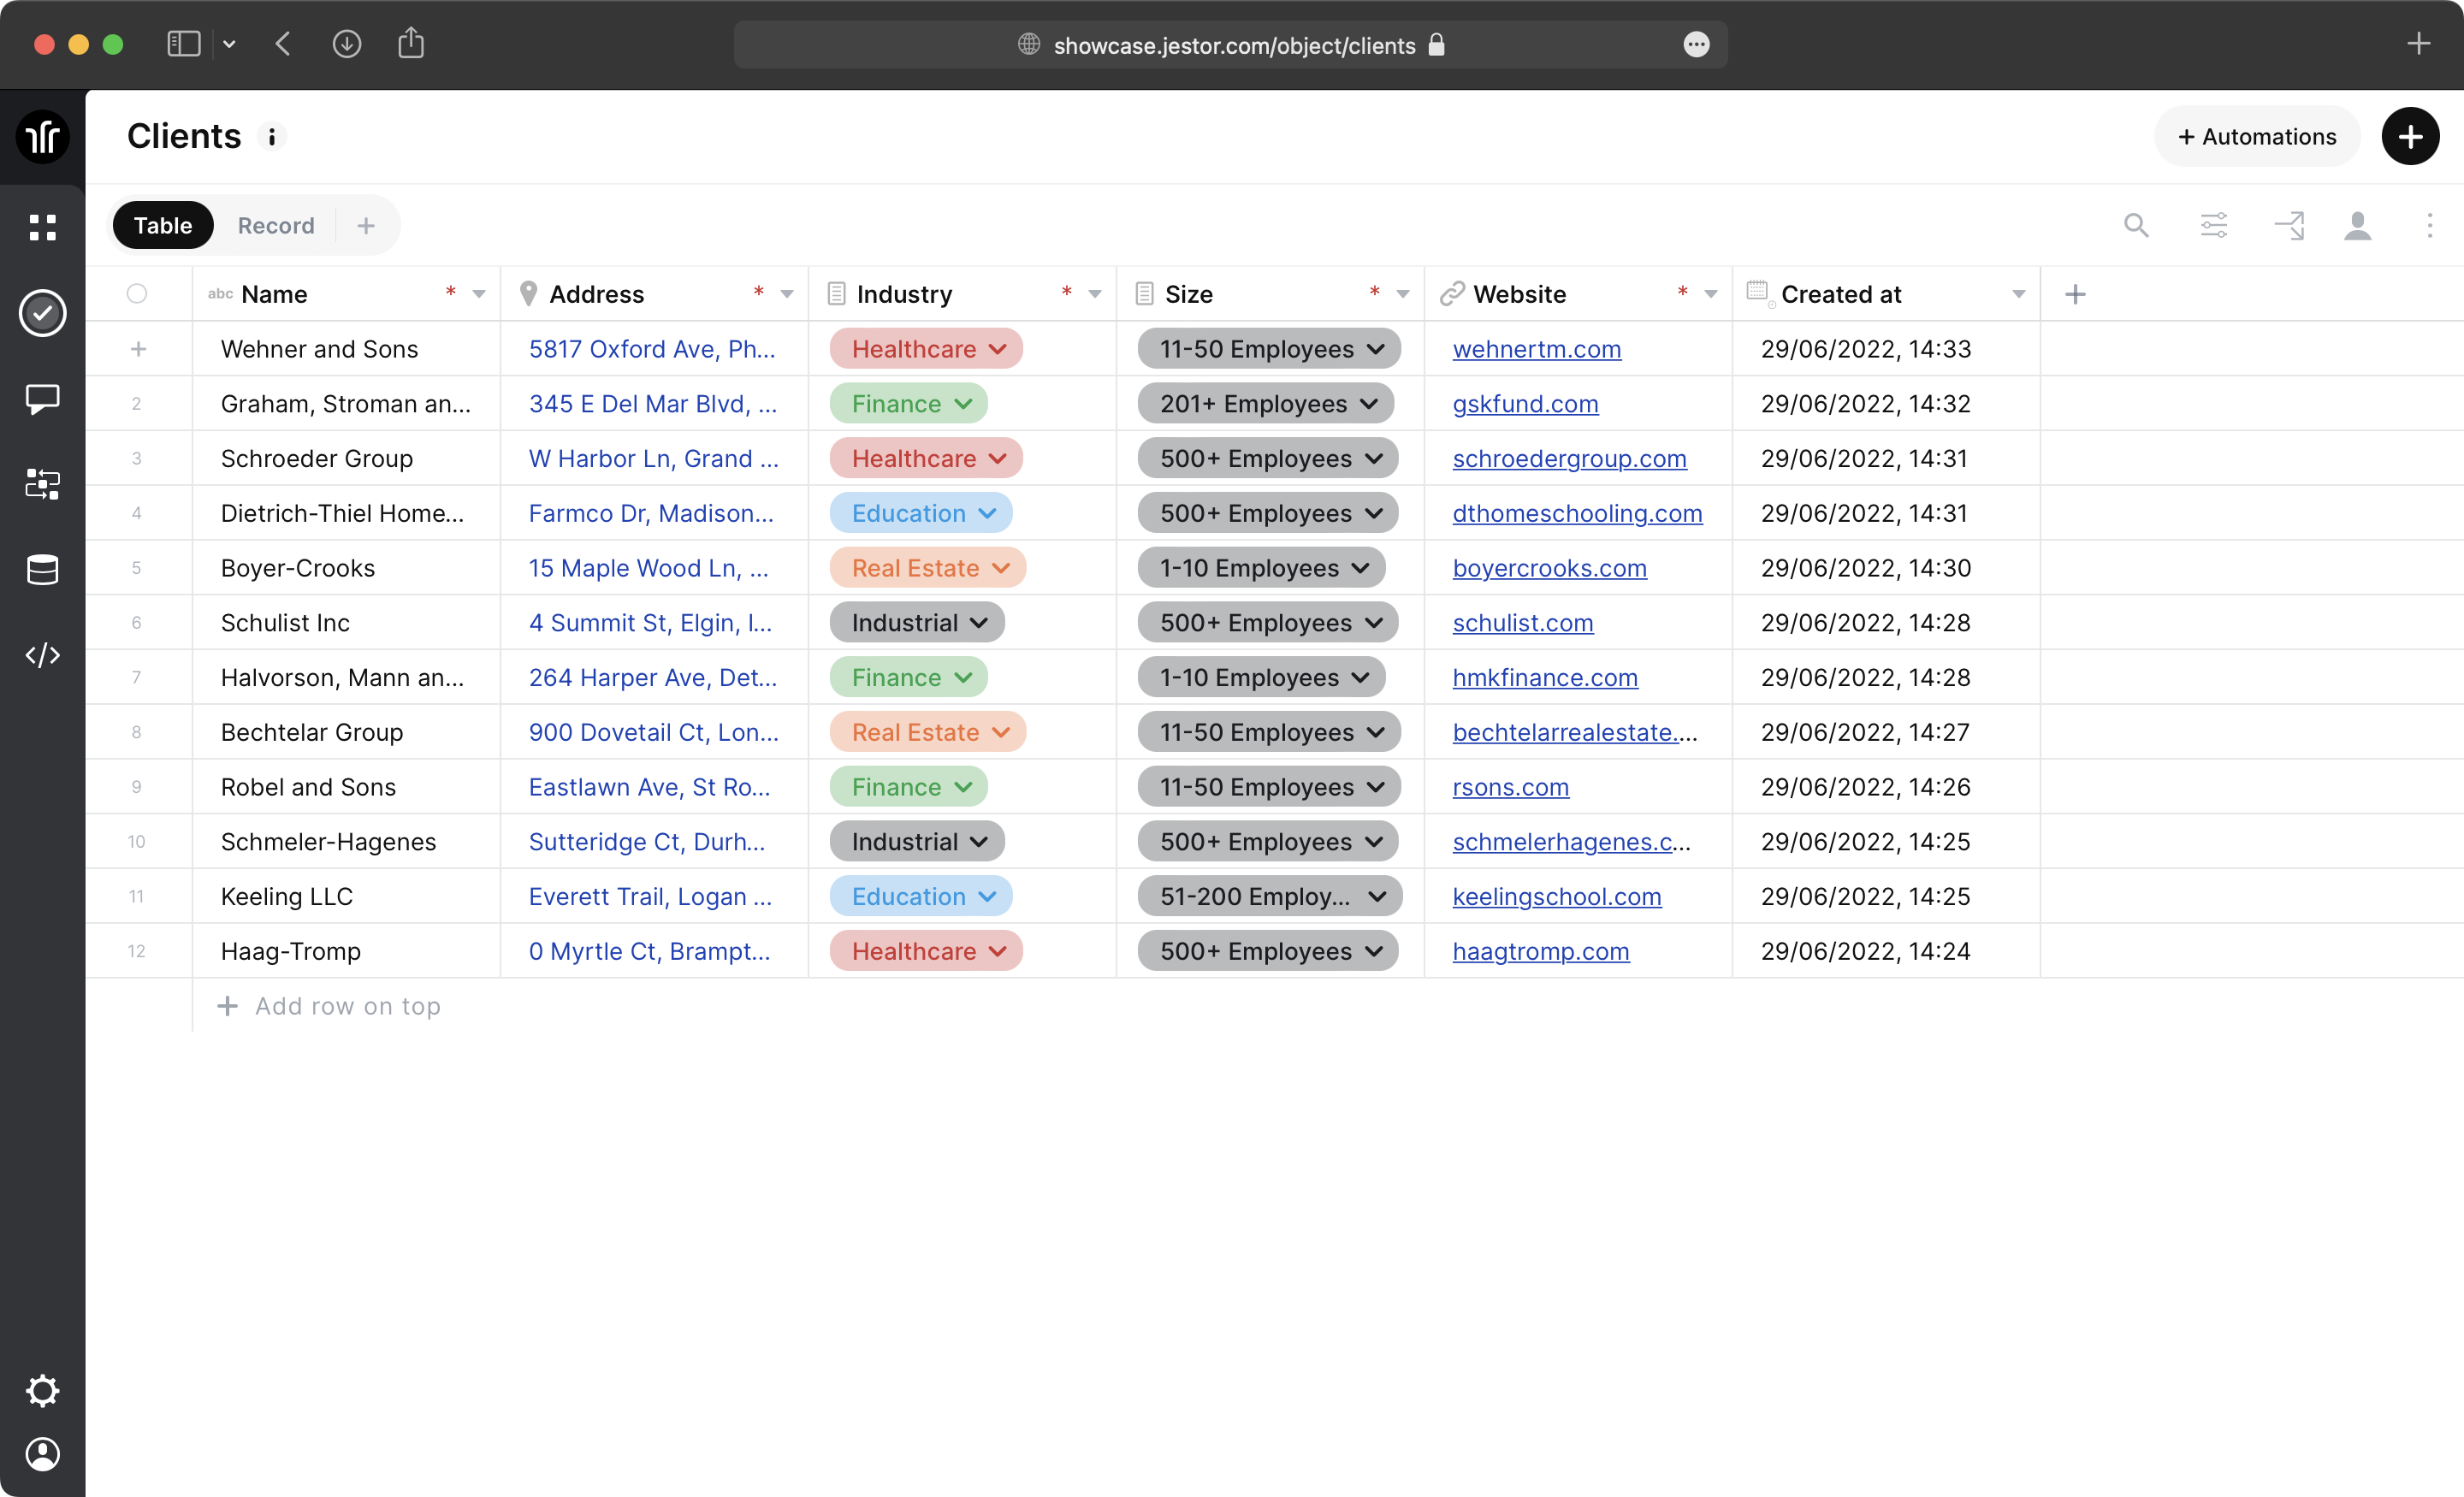The image size is (2464, 1497).
Task: Click the + Automations button
Action: (x=2256, y=136)
